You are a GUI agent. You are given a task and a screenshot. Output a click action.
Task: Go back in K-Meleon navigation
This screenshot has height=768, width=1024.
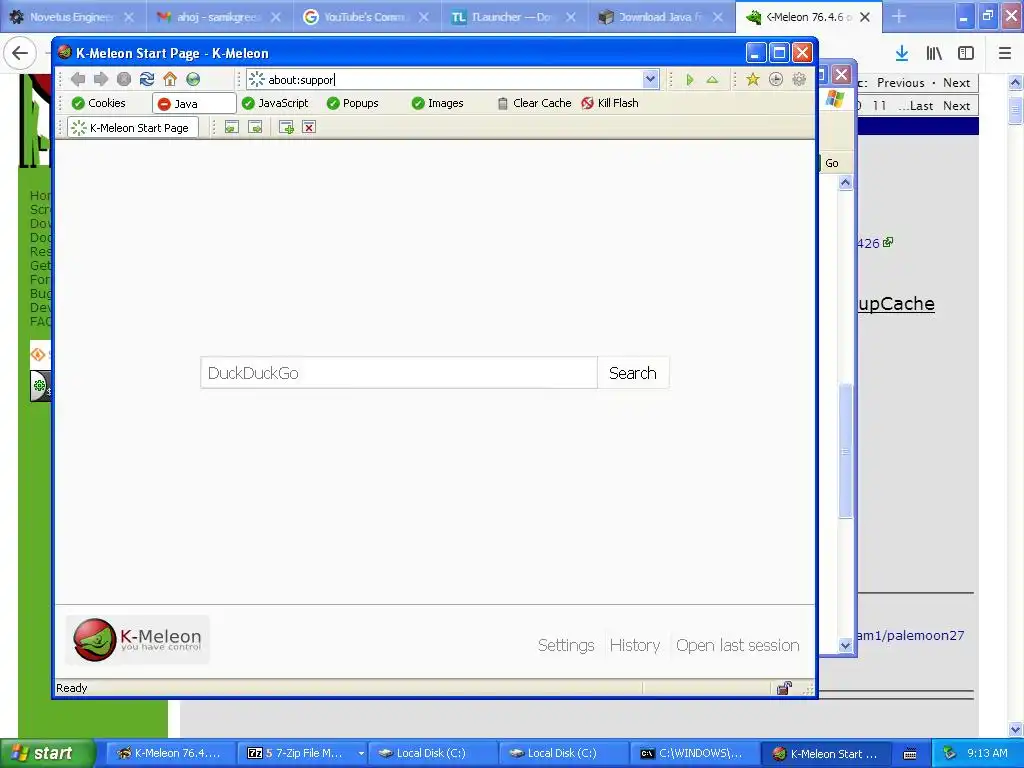click(x=78, y=79)
